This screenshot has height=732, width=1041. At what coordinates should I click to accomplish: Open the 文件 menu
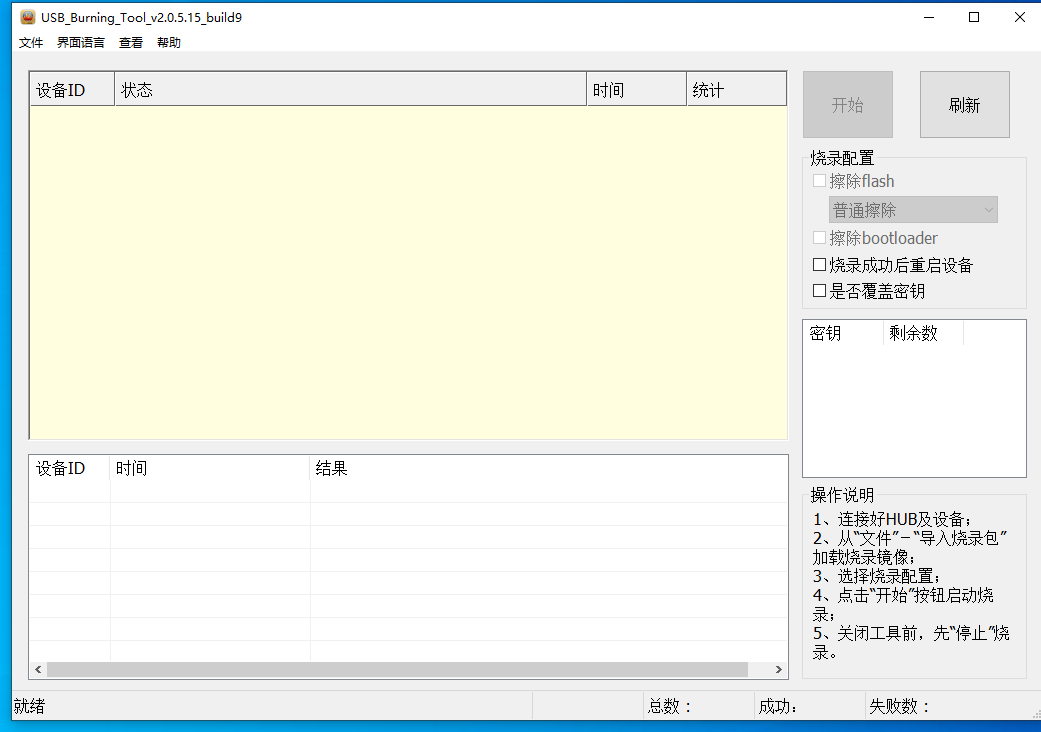(31, 42)
